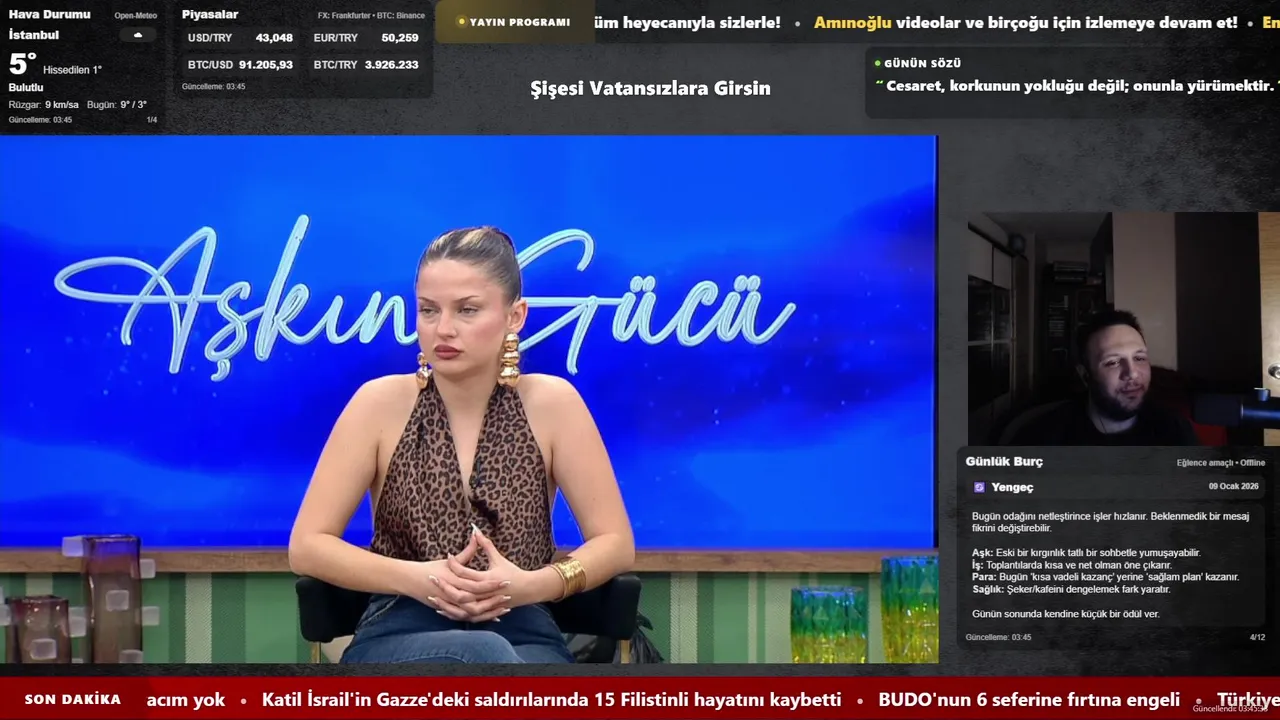Click the green dot beside GÜNÜN SÖZÜ
The width and height of the screenshot is (1280, 720).
(x=877, y=63)
